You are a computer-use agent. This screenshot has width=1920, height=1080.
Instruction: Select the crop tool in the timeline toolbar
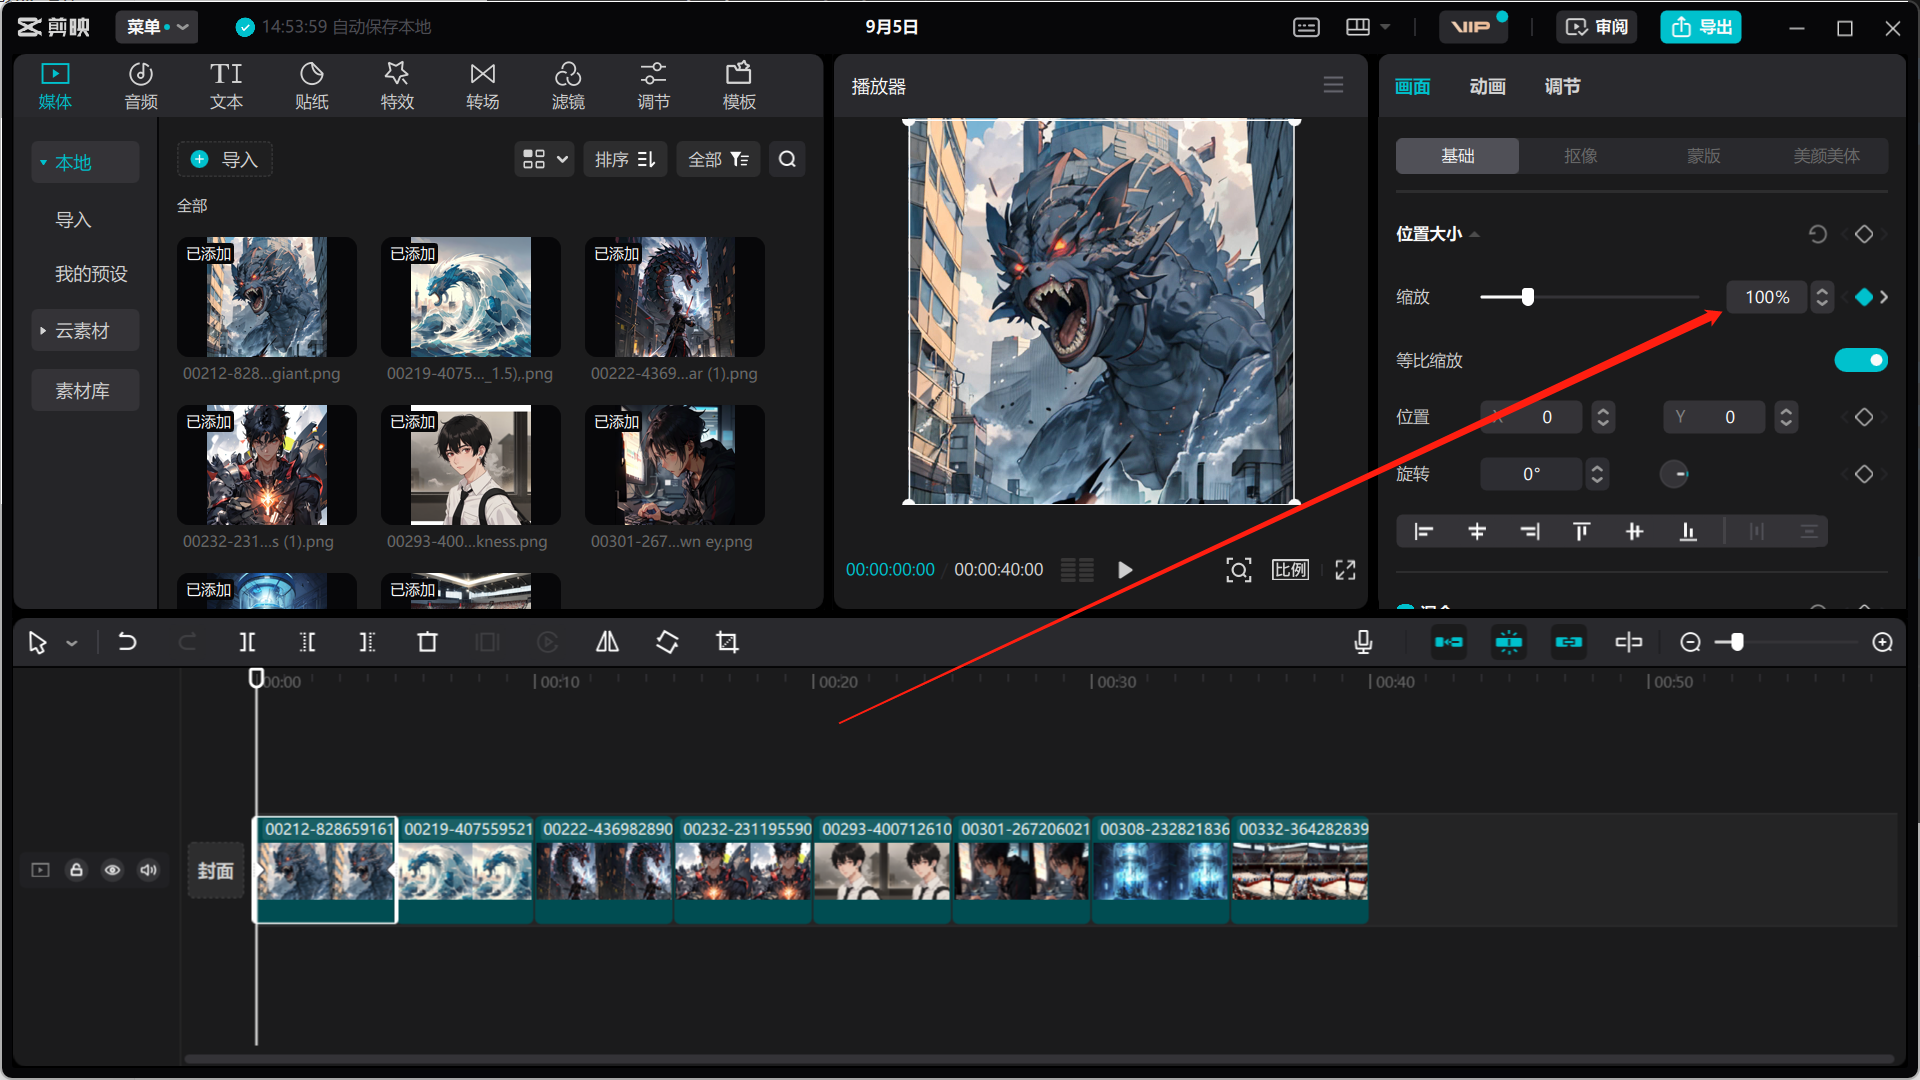coord(727,642)
